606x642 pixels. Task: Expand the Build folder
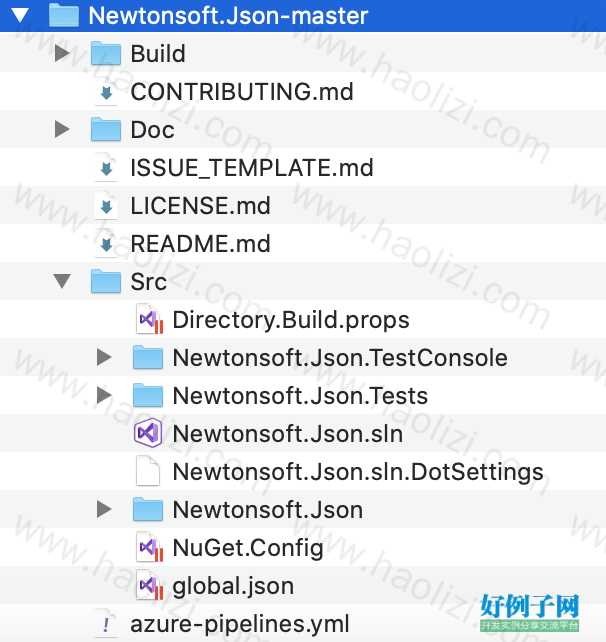click(x=62, y=53)
